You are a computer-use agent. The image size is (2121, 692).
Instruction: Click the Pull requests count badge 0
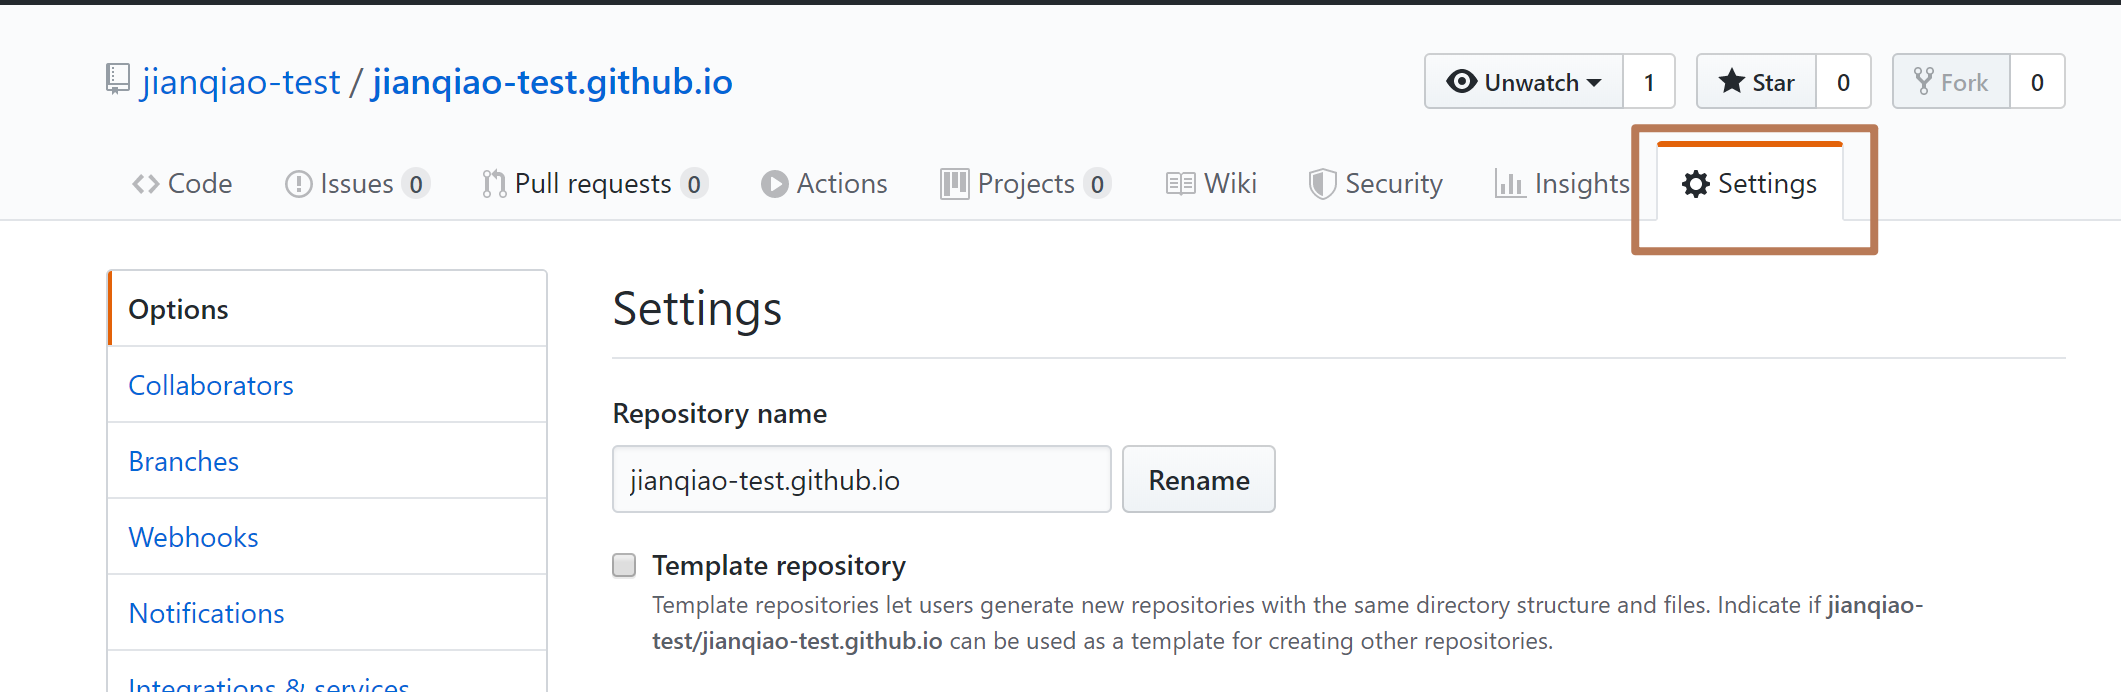pyautogui.click(x=694, y=184)
